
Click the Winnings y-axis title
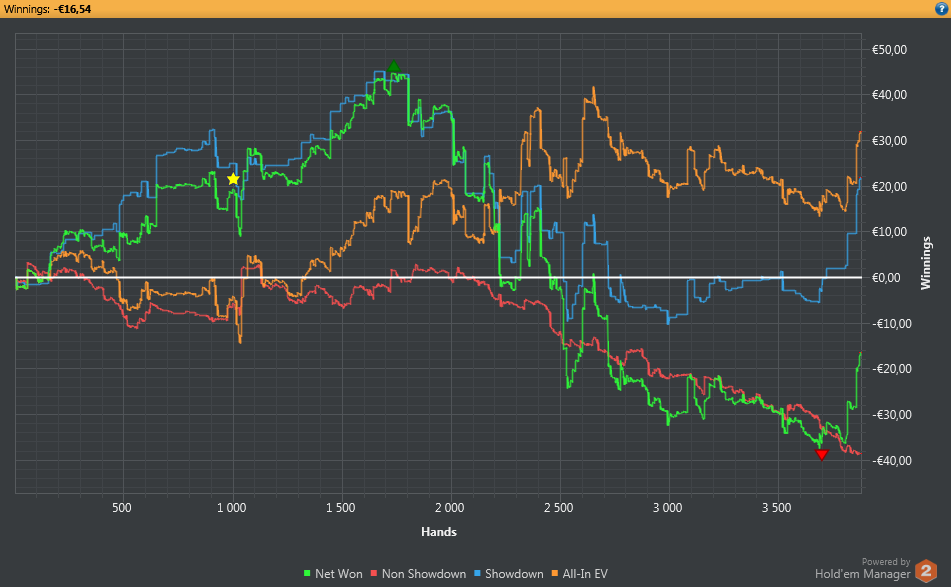click(x=926, y=263)
